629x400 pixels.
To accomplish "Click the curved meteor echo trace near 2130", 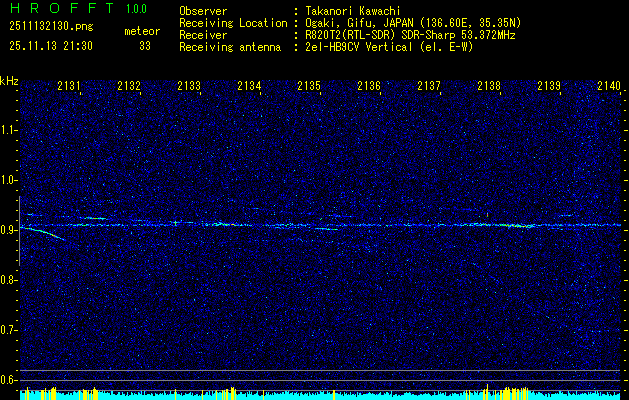I will (x=42, y=233).
